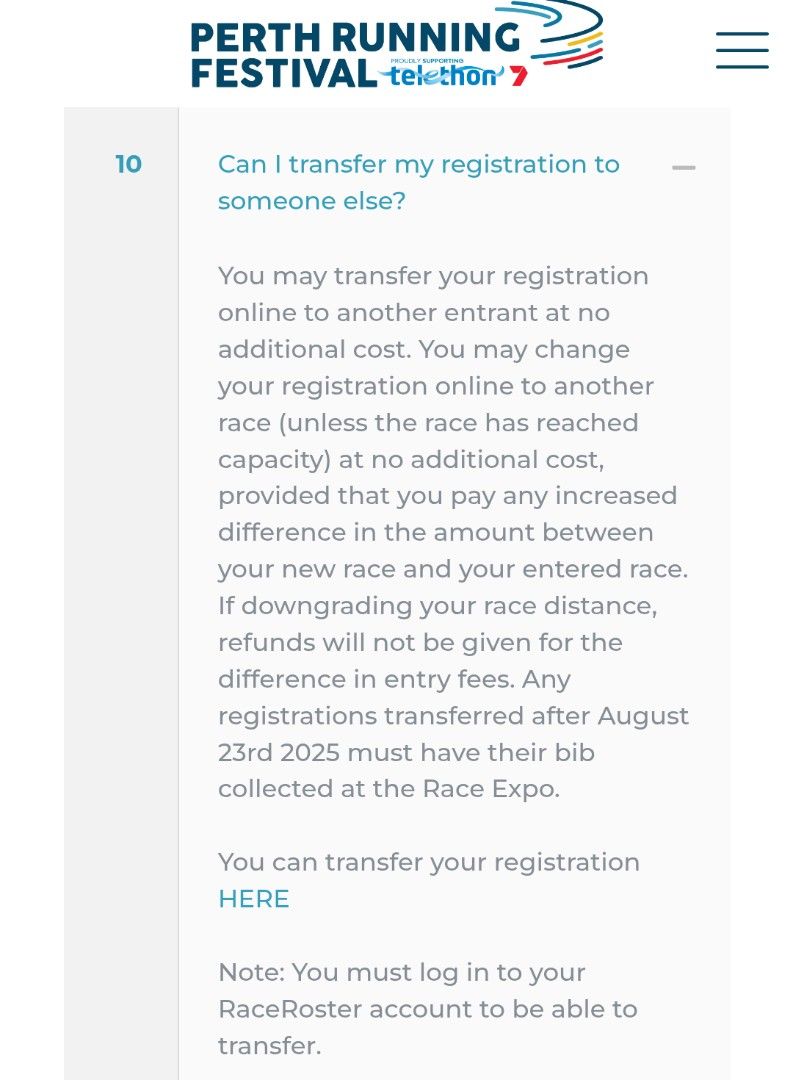
Task: Open the hamburger navigation menu
Action: 741,50
